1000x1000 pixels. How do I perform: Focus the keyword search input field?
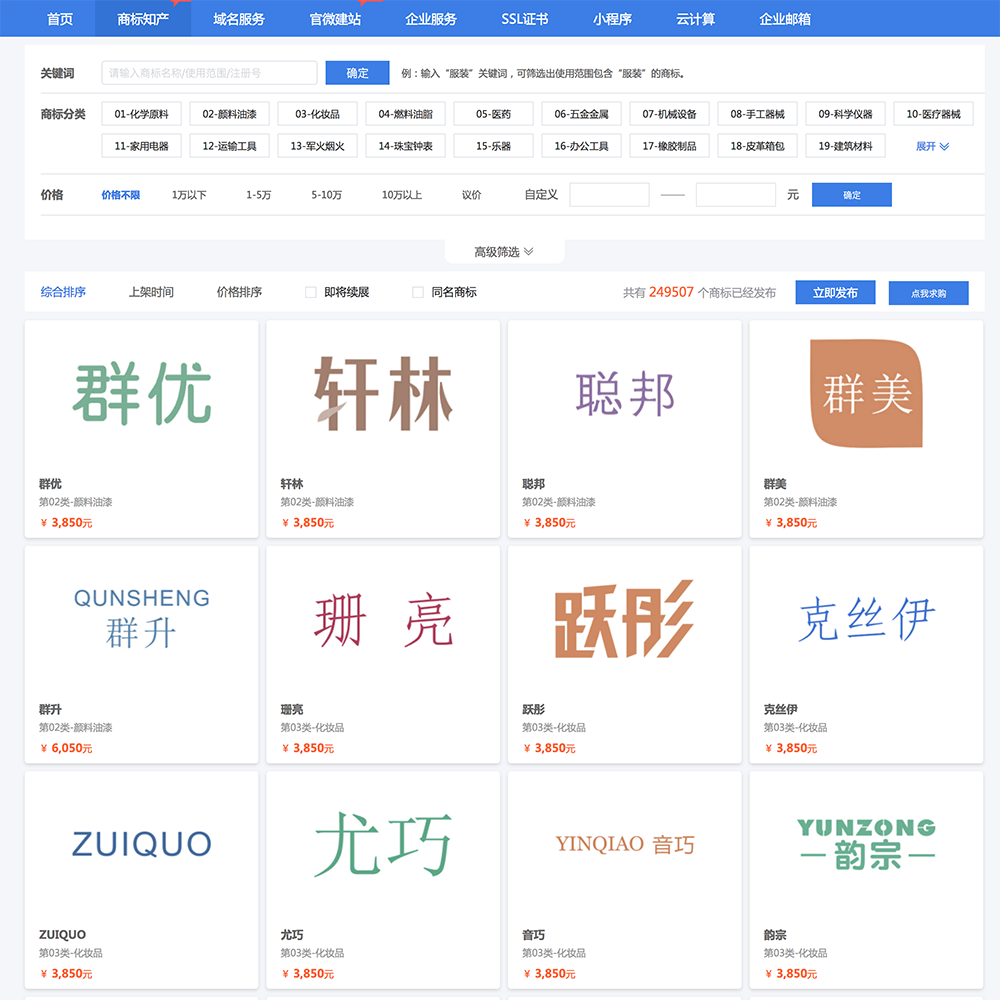click(209, 73)
